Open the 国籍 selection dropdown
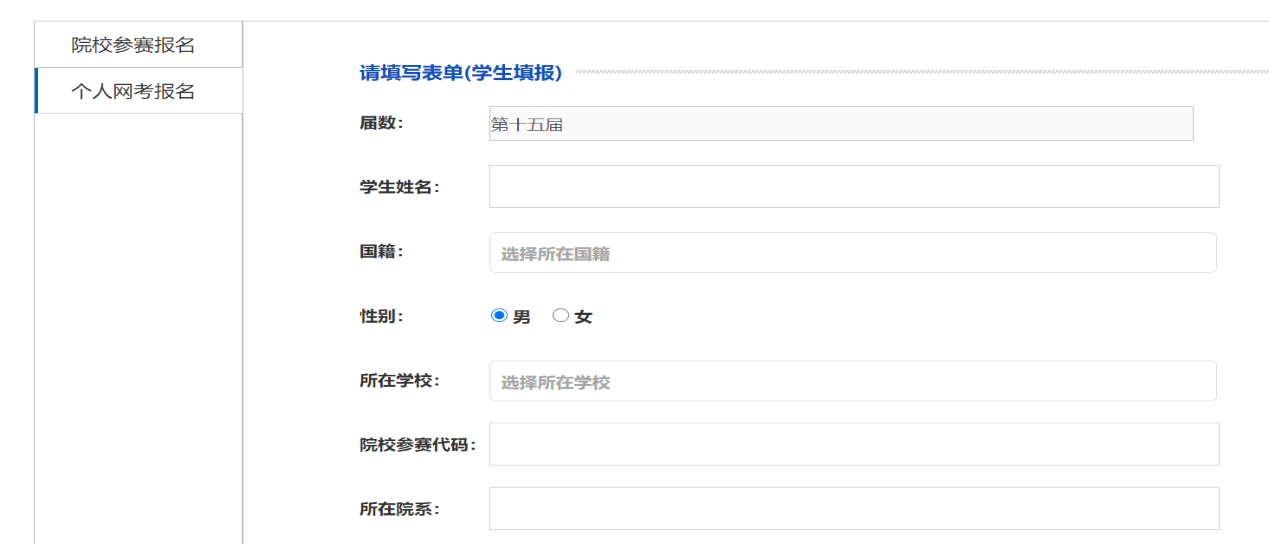Image resolution: width=1269 pixels, height=544 pixels. [x=852, y=253]
